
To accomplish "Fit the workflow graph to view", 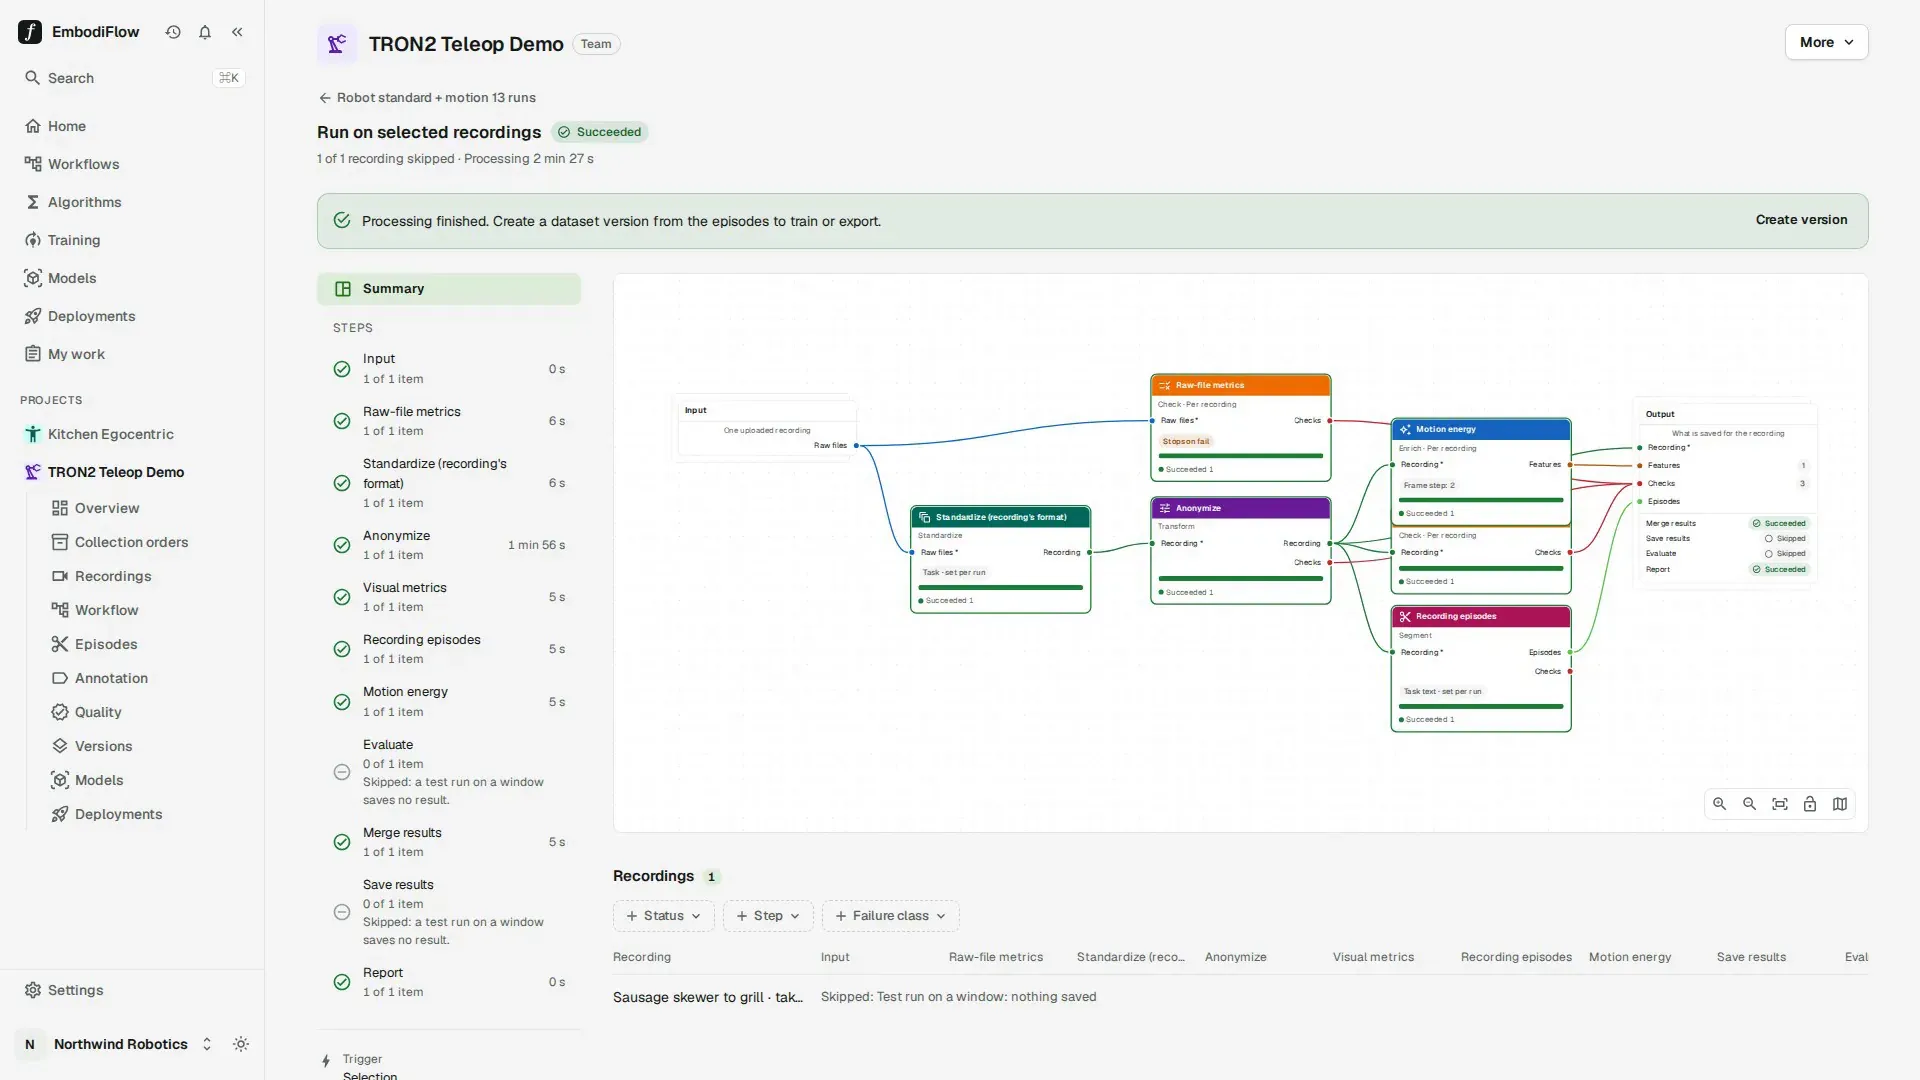I will (1780, 804).
